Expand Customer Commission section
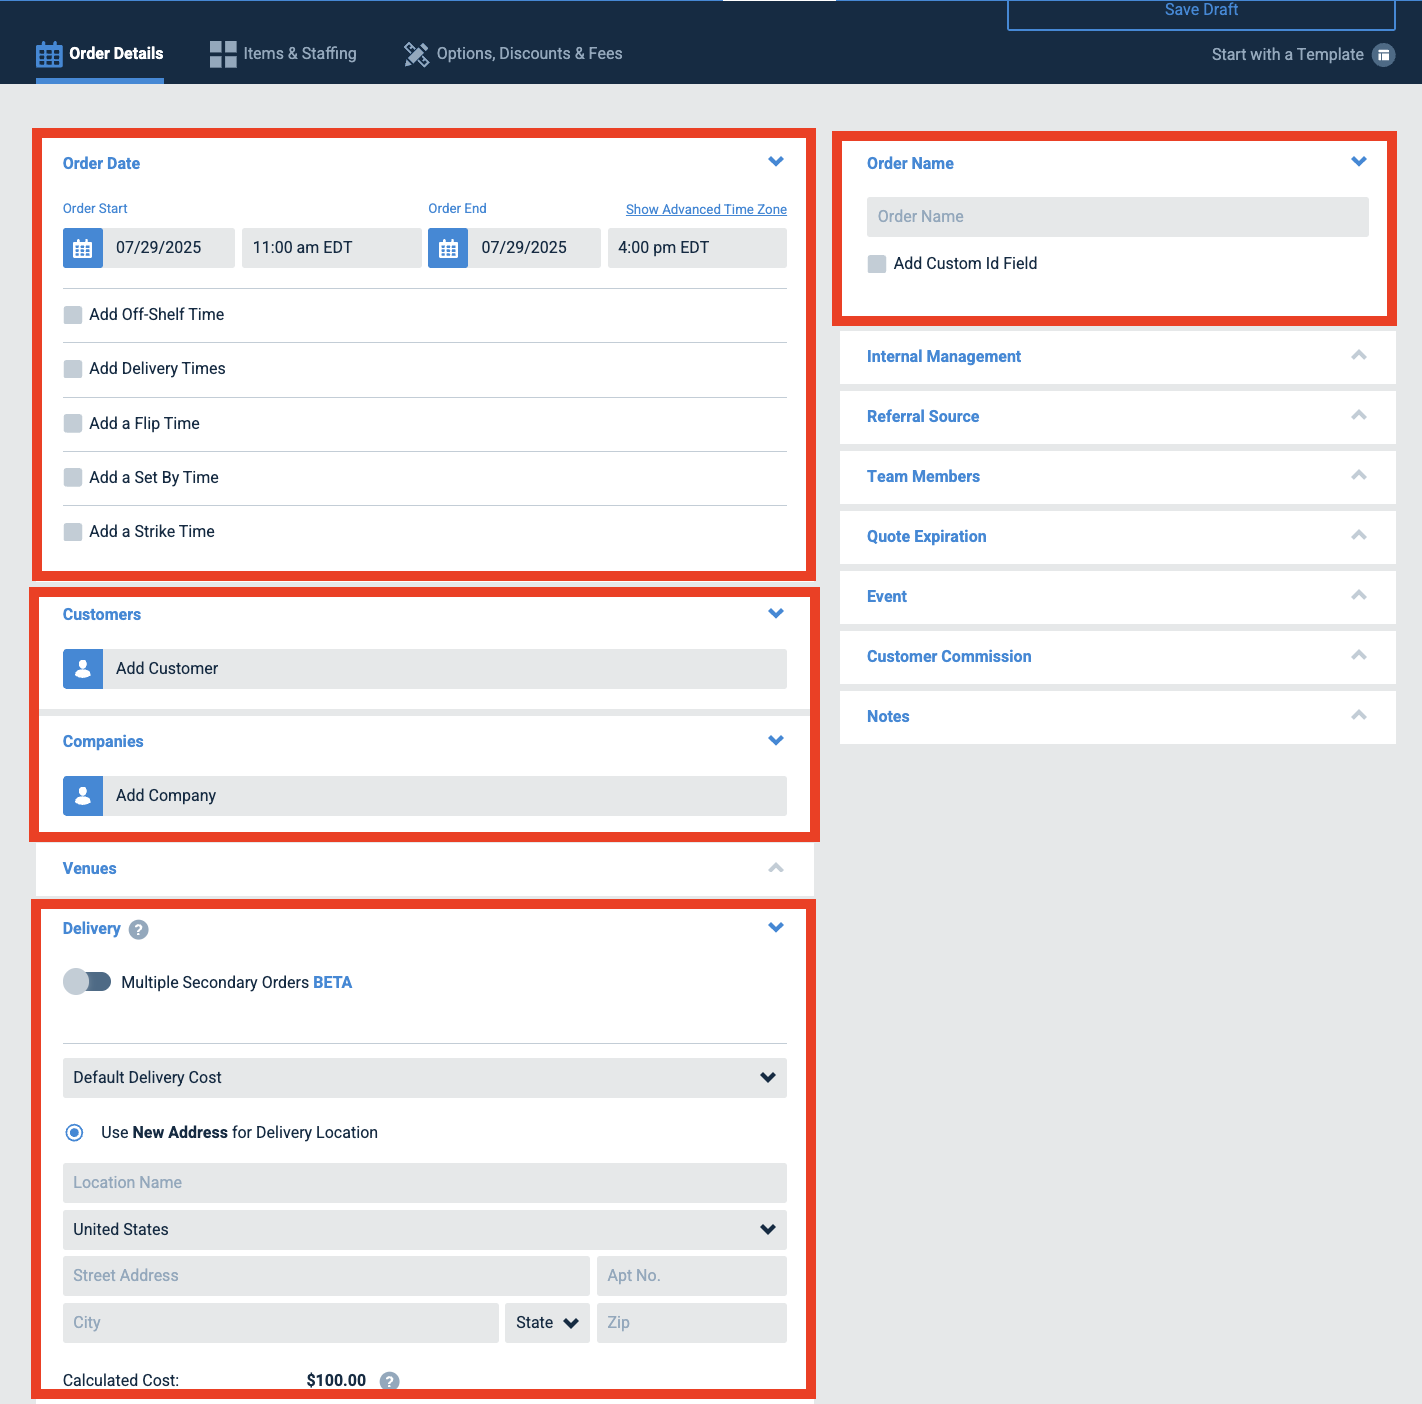The width and height of the screenshot is (1422, 1404). [x=1359, y=656]
